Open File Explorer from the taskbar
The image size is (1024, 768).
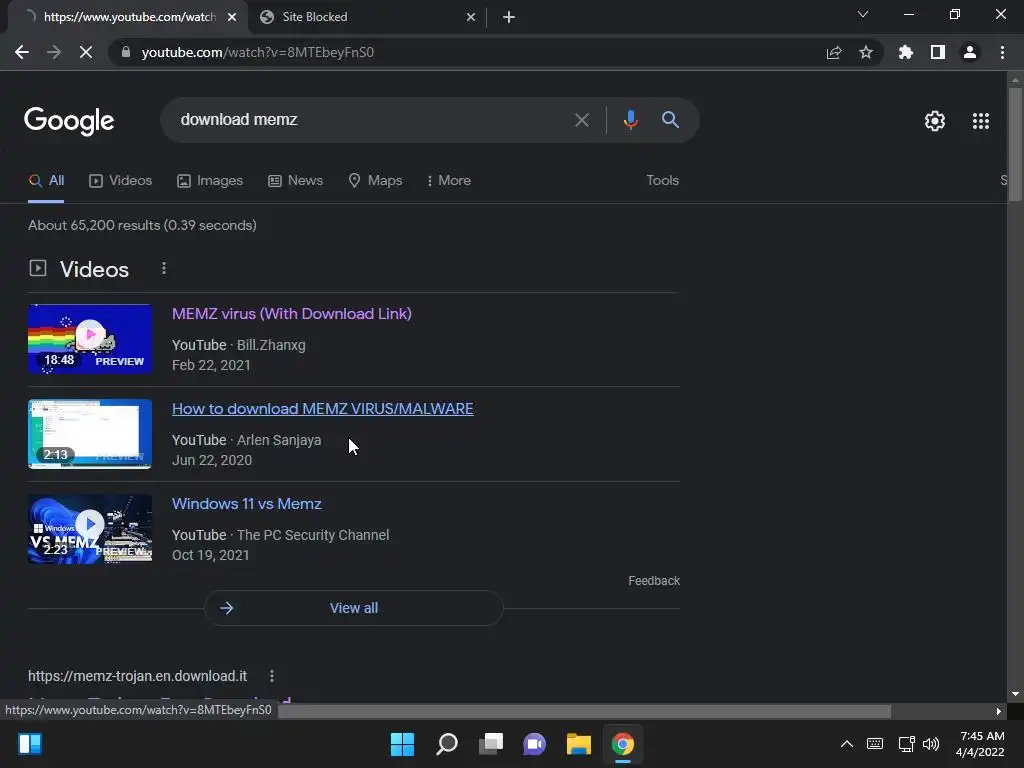pyautogui.click(x=579, y=744)
